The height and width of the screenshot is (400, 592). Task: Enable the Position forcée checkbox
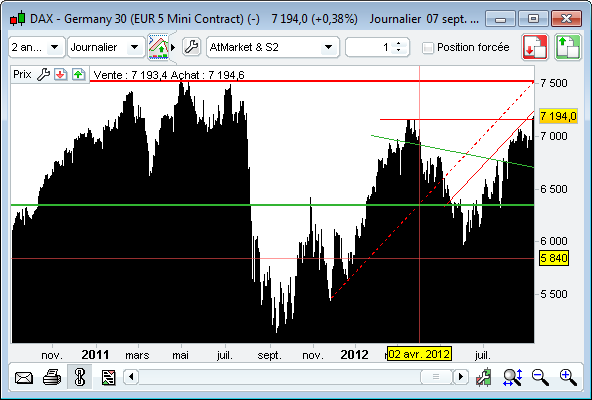click(x=428, y=48)
